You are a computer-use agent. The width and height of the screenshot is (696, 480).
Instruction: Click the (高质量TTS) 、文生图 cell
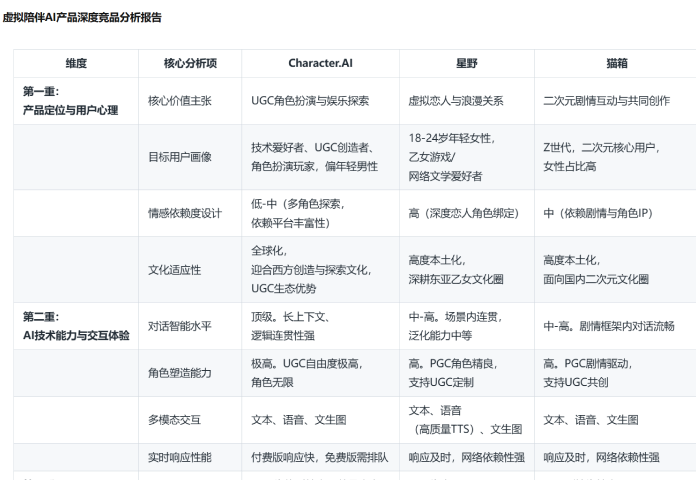pos(467,420)
